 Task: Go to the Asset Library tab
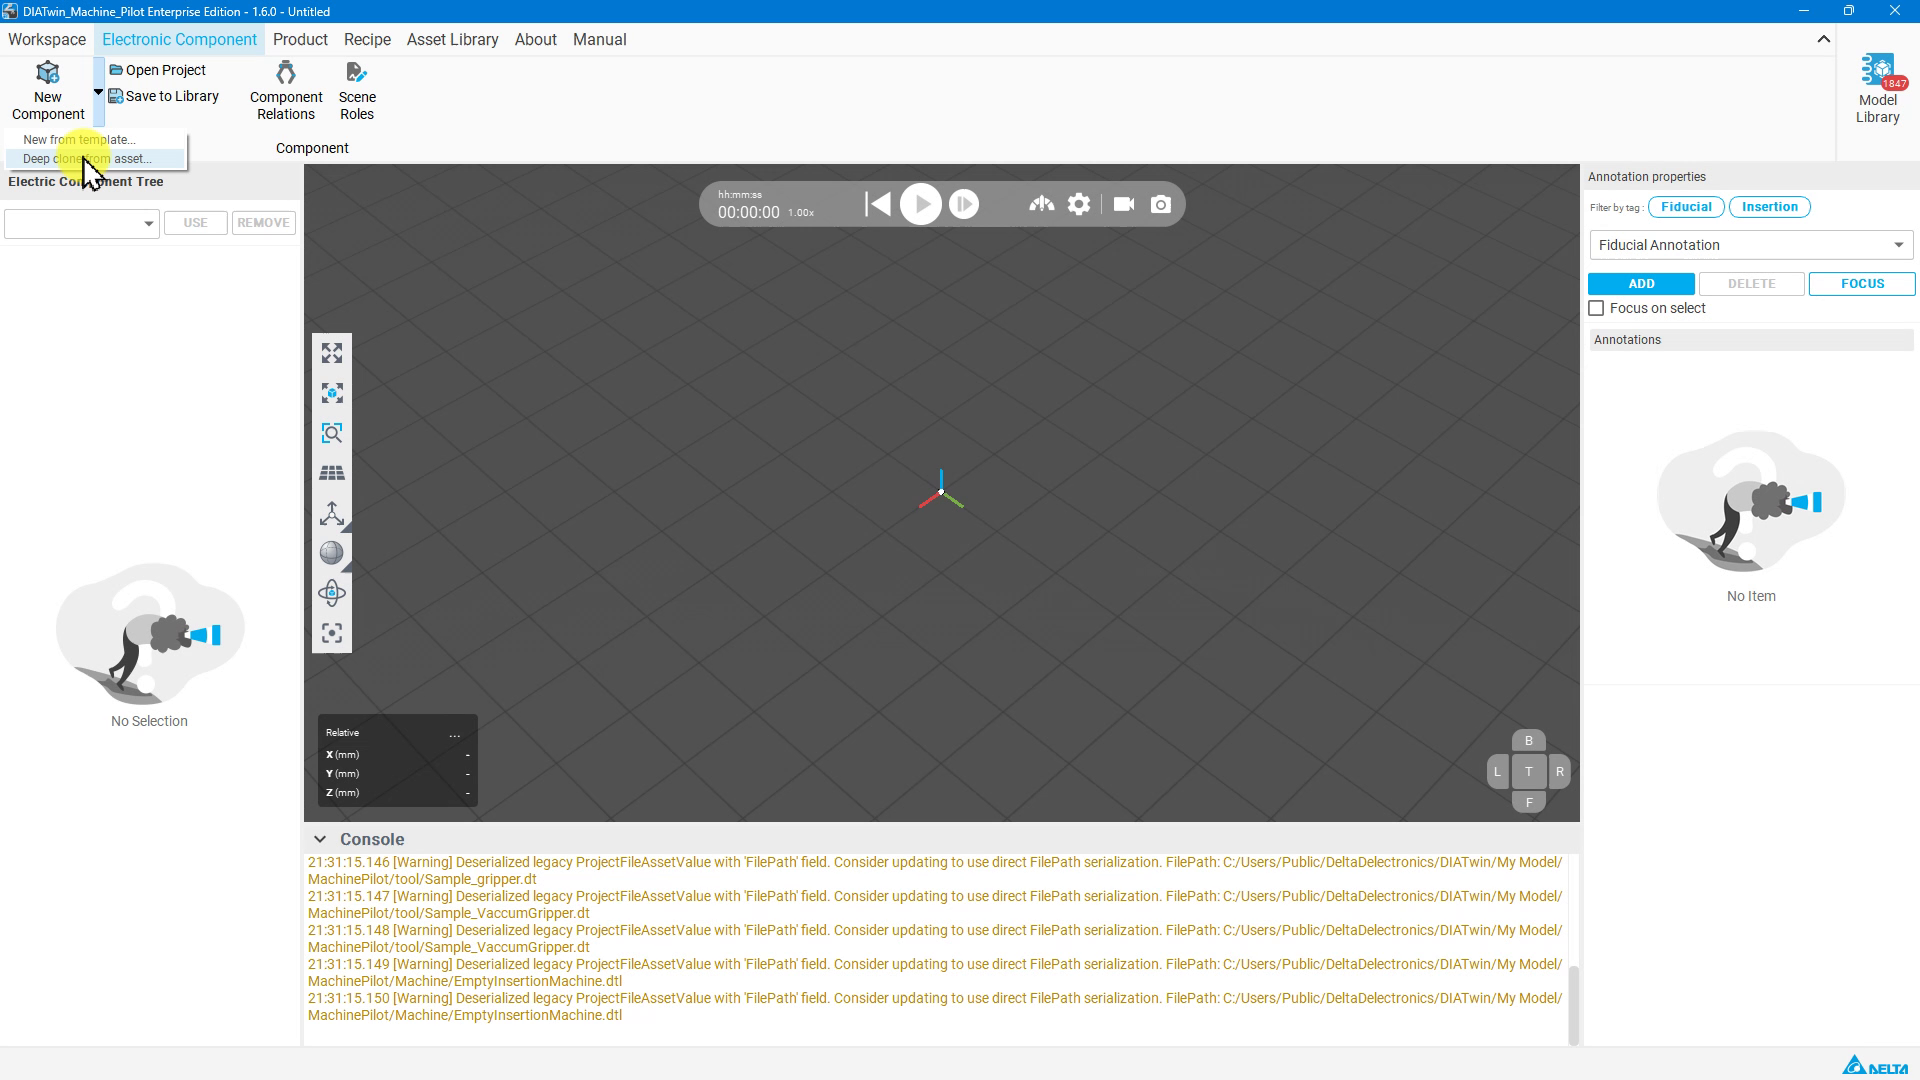[x=452, y=40]
